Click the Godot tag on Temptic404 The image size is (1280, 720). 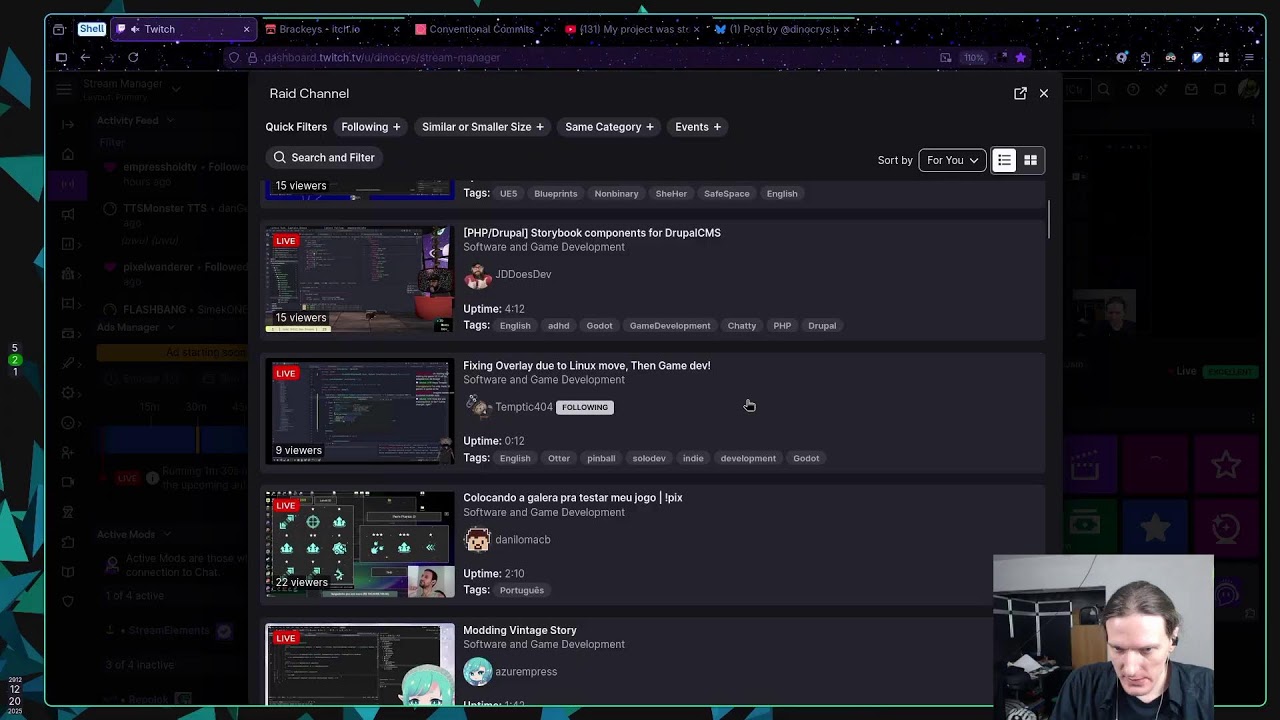pos(806,458)
